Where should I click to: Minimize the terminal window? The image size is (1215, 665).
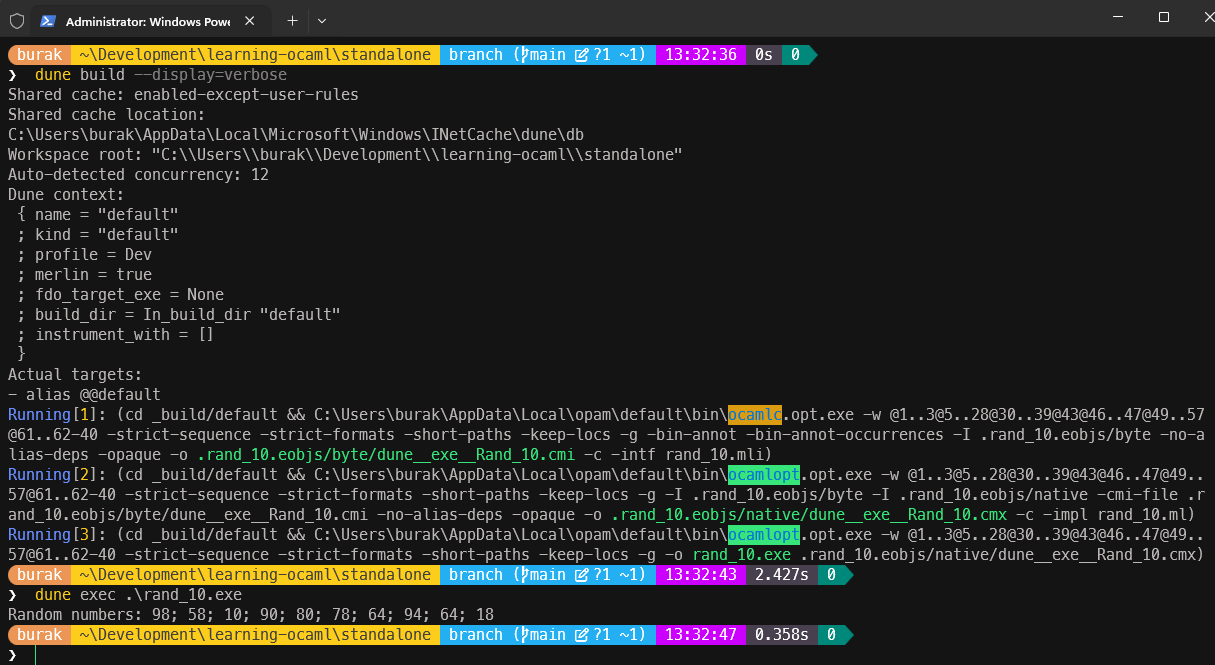[x=1117, y=18]
